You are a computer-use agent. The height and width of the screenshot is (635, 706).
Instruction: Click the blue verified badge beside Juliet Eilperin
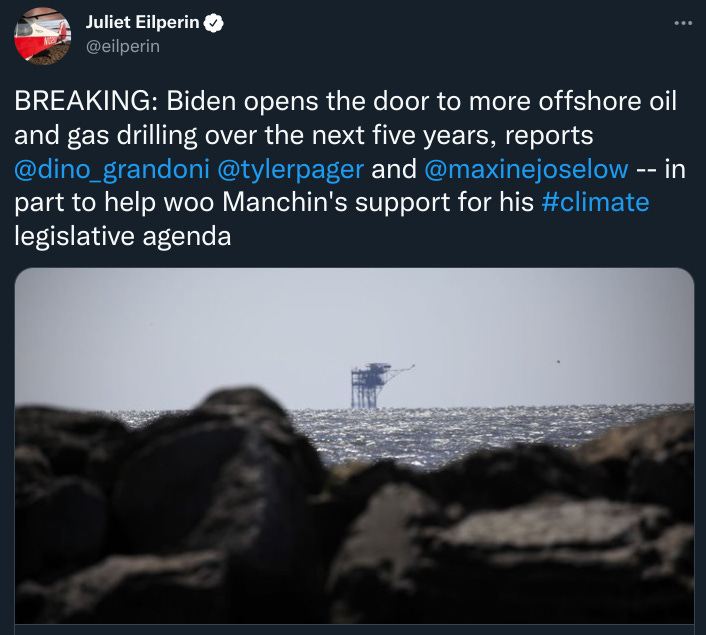pos(213,23)
